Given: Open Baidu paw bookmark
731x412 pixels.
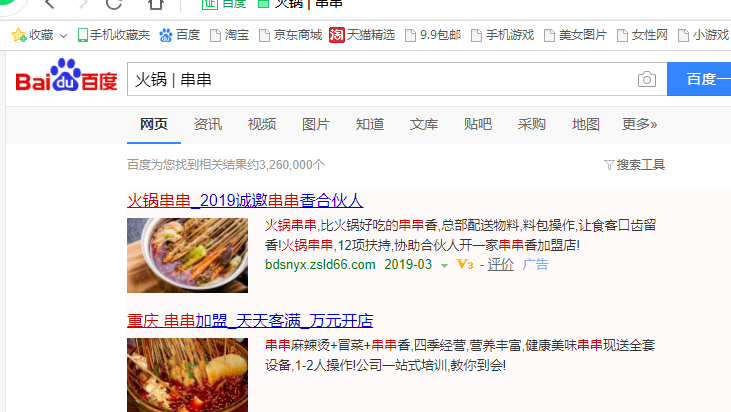Looking at the screenshot, I should 165,35.
